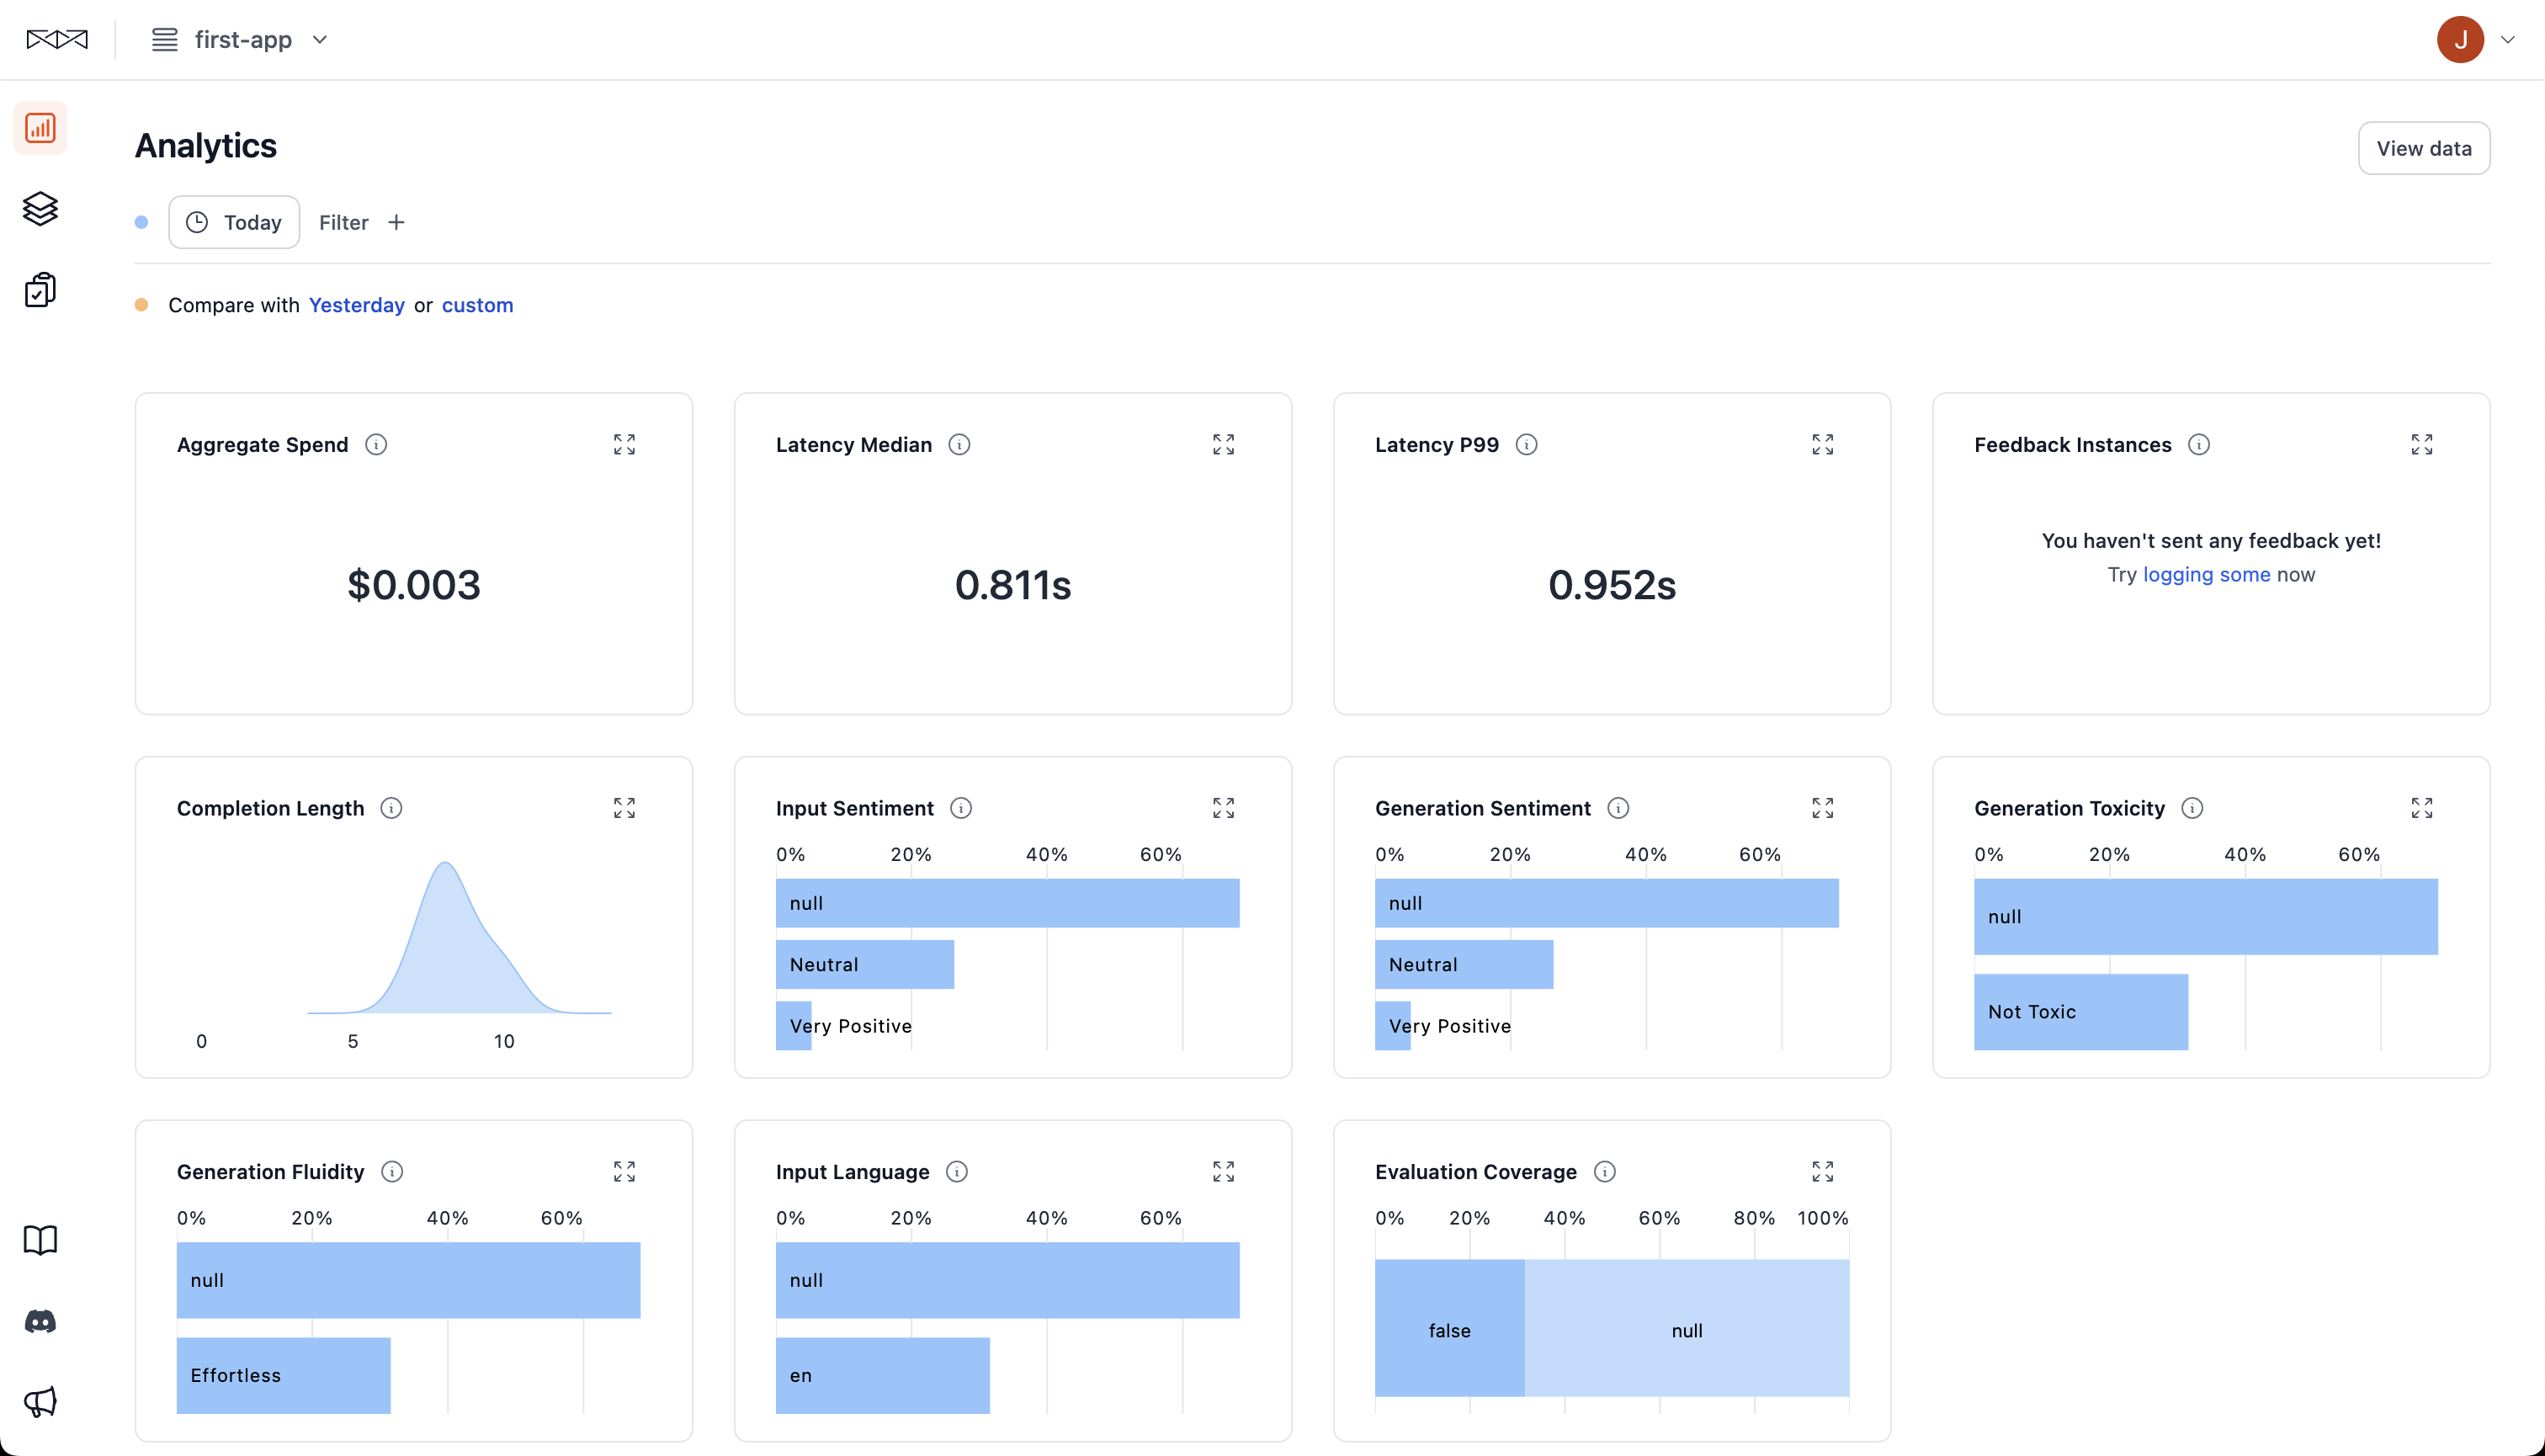2545x1456 pixels.
Task: Click the J user avatar
Action: point(2460,40)
